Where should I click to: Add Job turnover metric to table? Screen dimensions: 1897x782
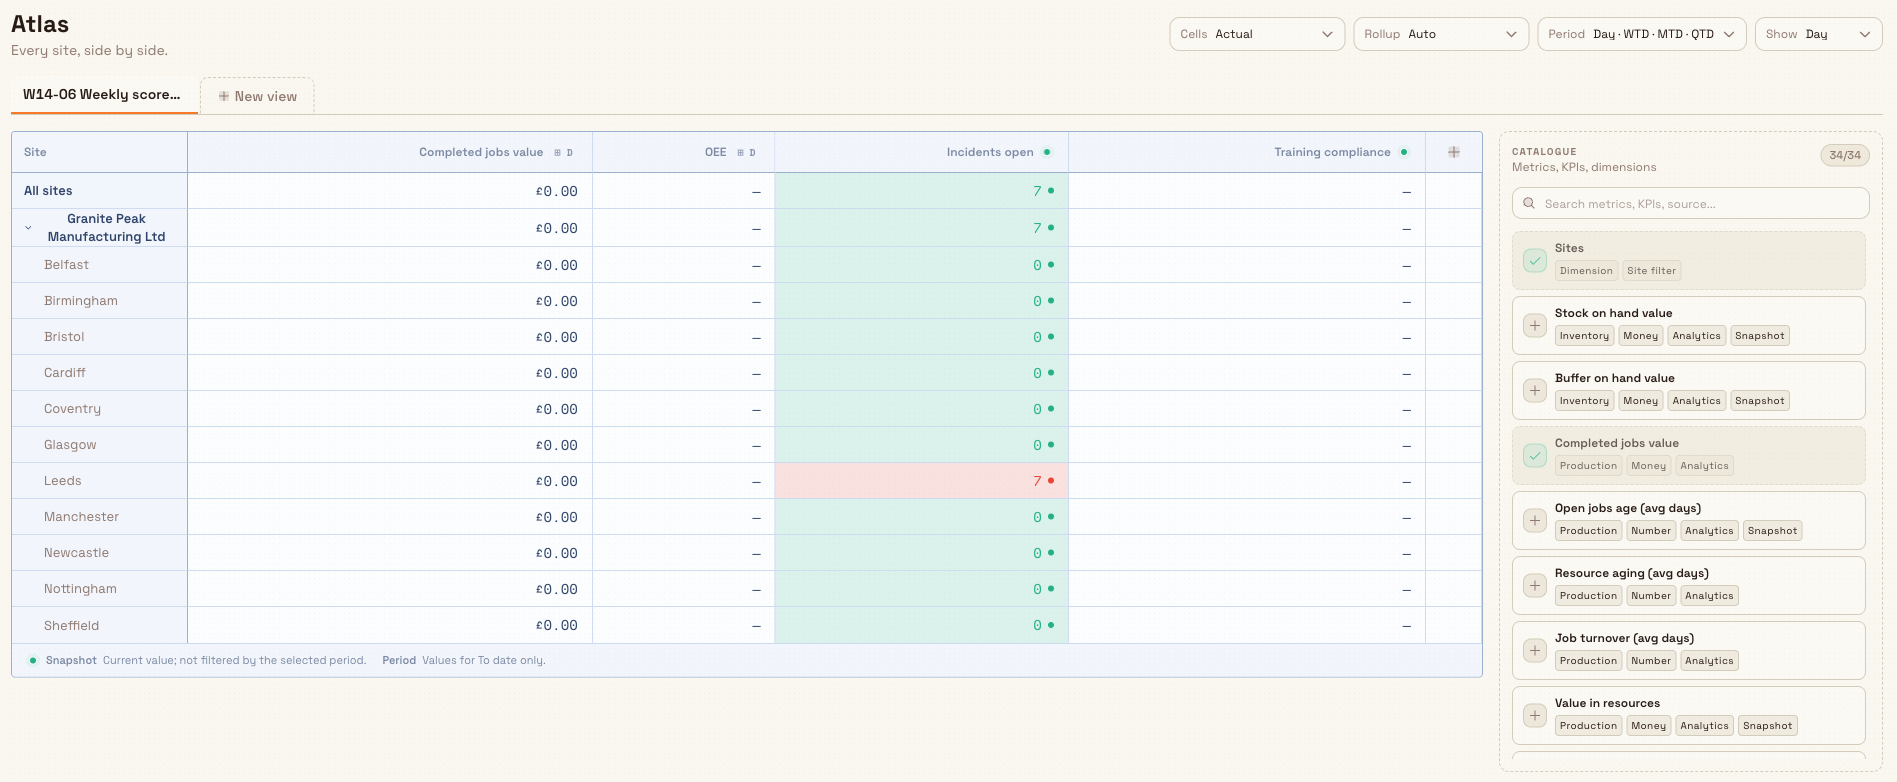(1535, 651)
